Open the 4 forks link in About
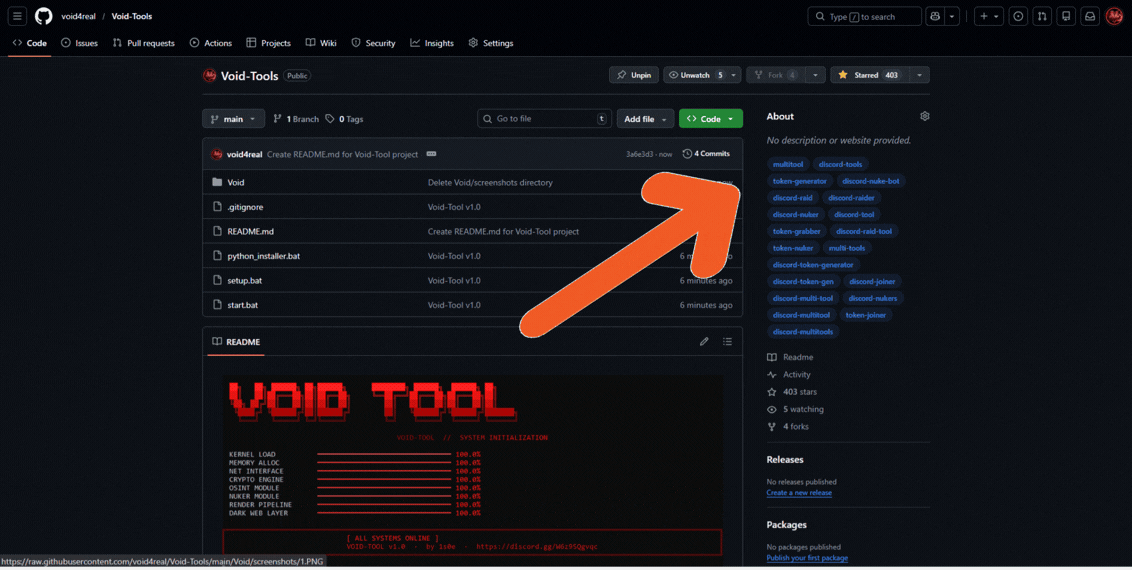 [788, 426]
